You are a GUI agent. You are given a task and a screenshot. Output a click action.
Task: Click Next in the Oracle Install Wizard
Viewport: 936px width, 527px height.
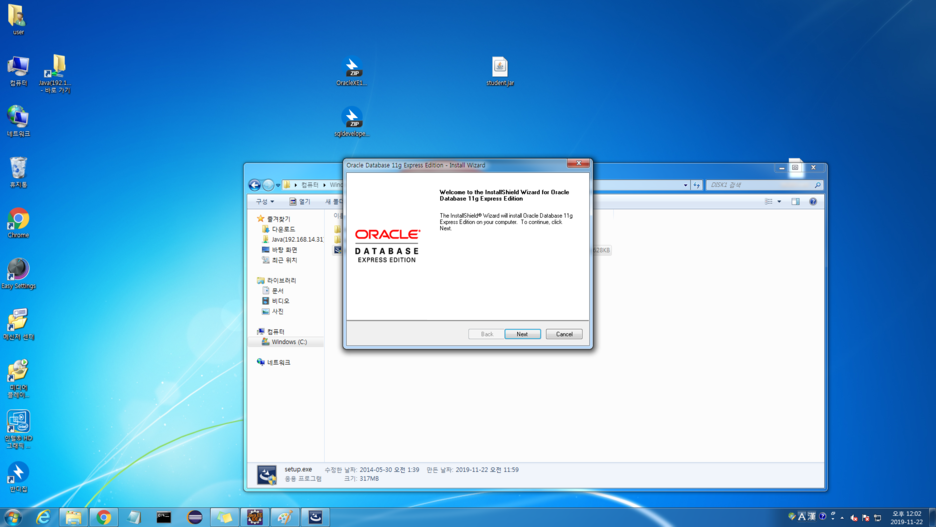tap(522, 334)
